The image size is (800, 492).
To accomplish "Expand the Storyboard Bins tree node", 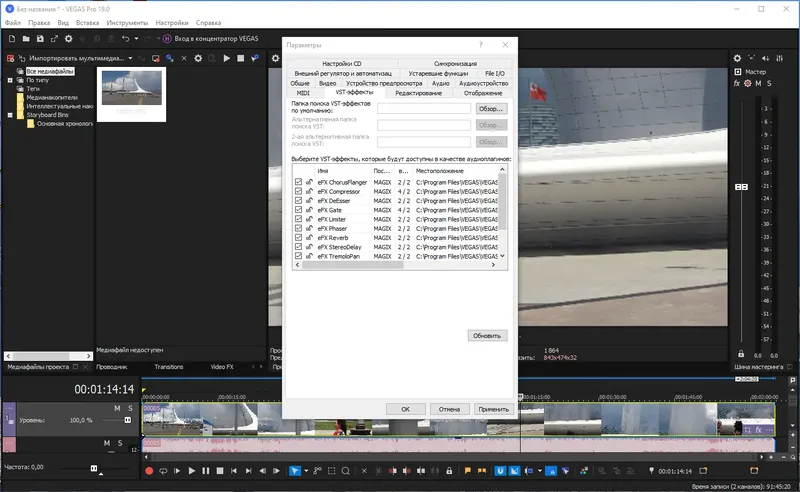I will tap(10, 115).
